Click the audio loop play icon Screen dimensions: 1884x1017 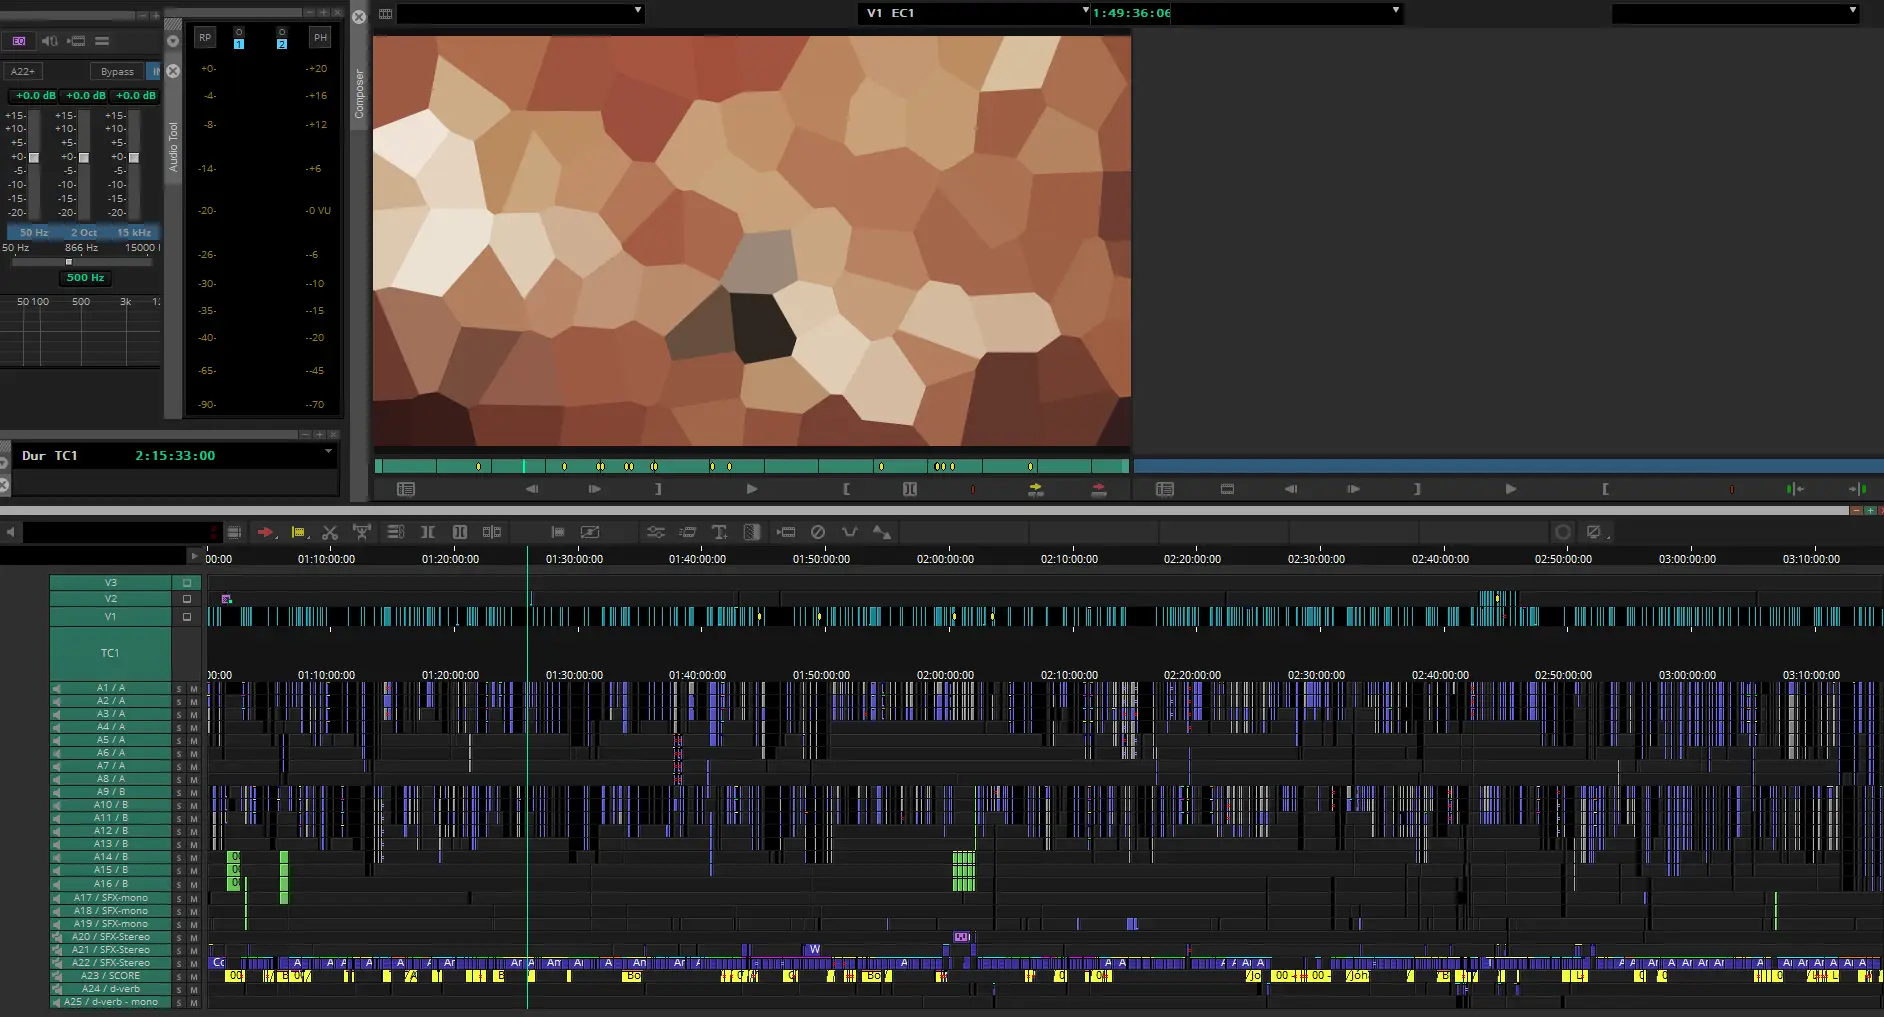pyautogui.click(x=48, y=41)
